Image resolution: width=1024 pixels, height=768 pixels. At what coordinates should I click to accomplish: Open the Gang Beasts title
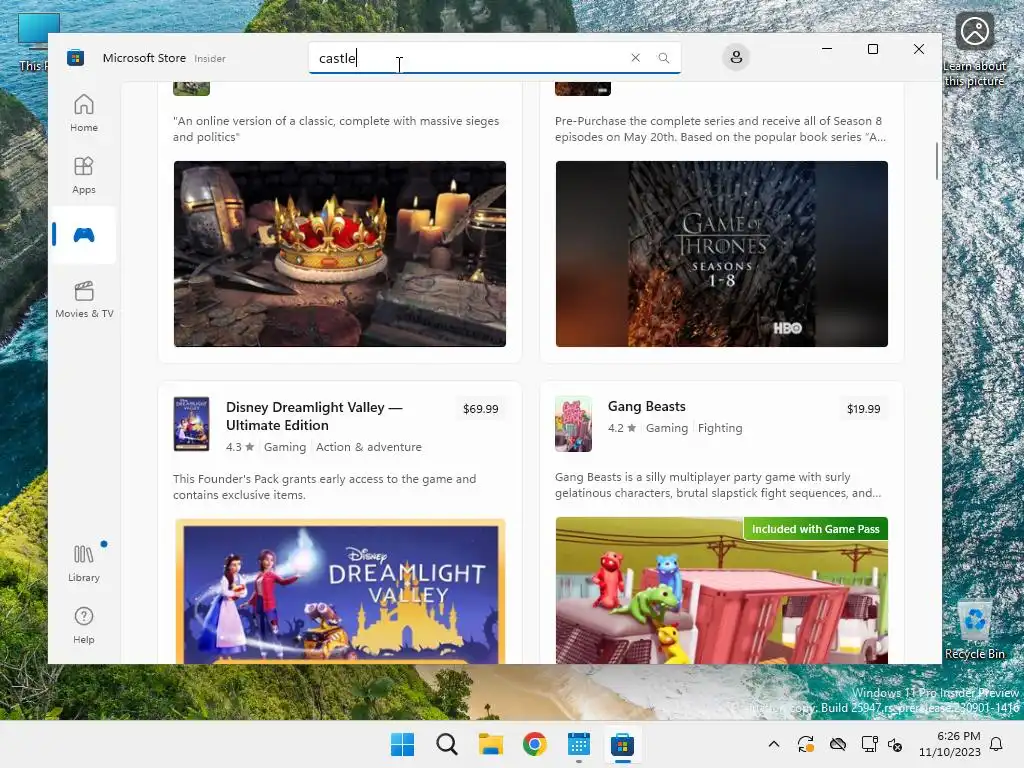[647, 406]
